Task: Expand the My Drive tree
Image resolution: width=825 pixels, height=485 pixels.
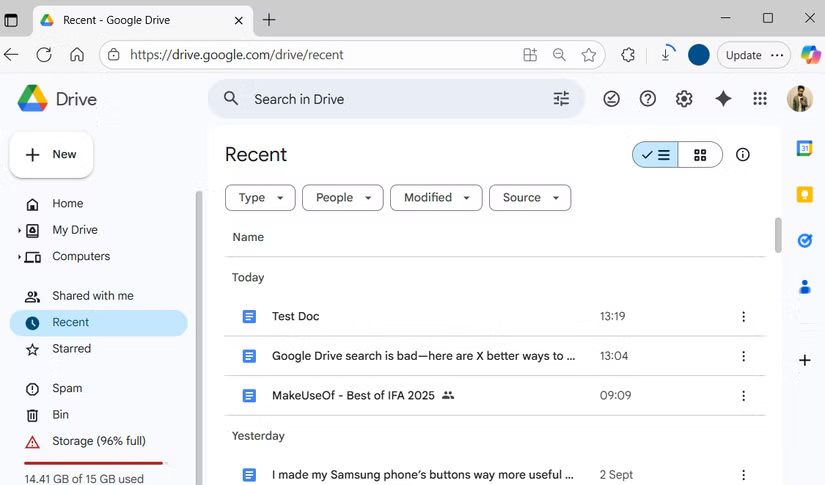Action: click(x=19, y=231)
